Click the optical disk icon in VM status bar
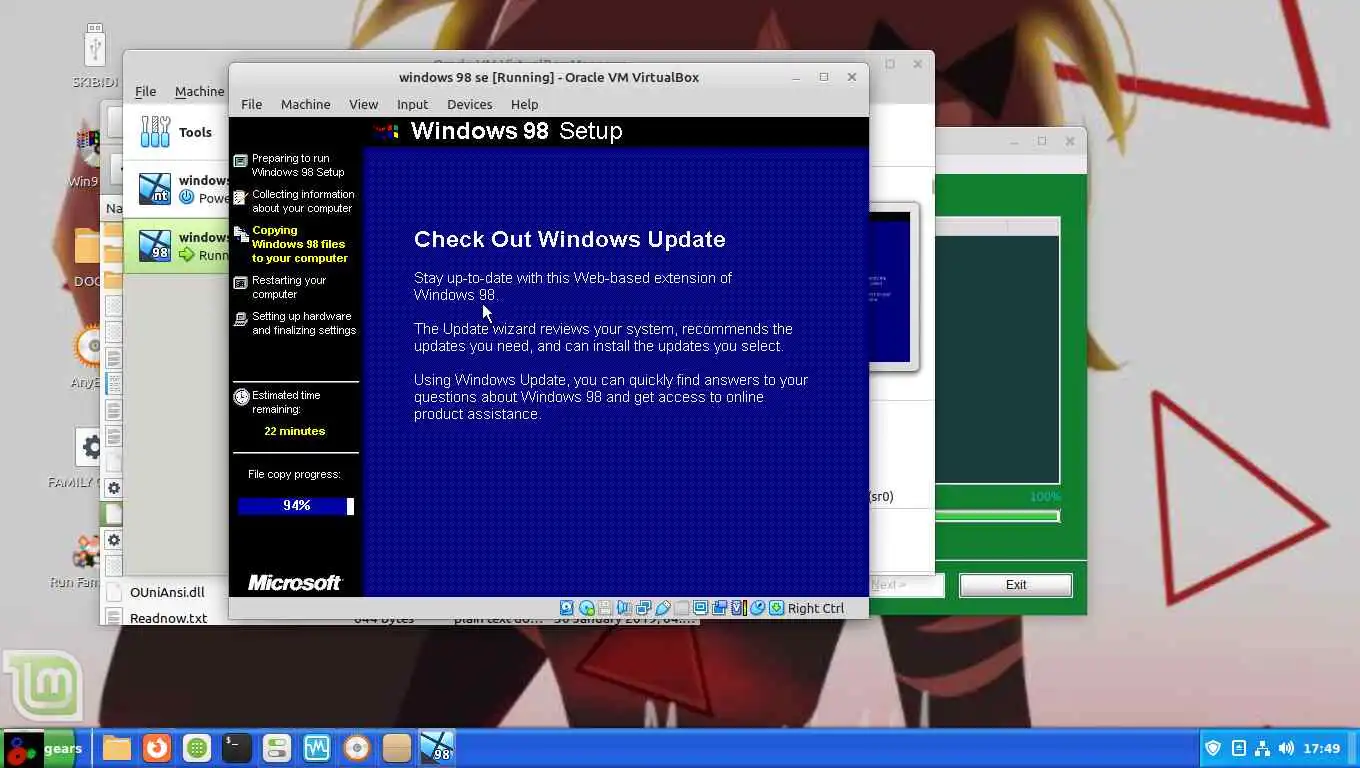This screenshot has height=768, width=1360. (587, 608)
